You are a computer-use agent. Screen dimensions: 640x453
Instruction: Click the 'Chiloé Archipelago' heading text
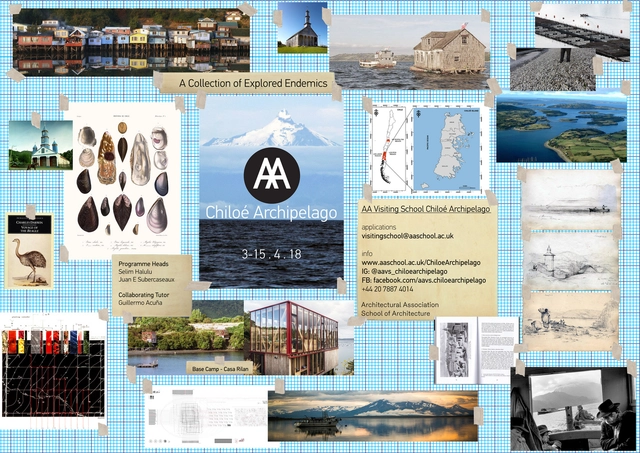271,213
